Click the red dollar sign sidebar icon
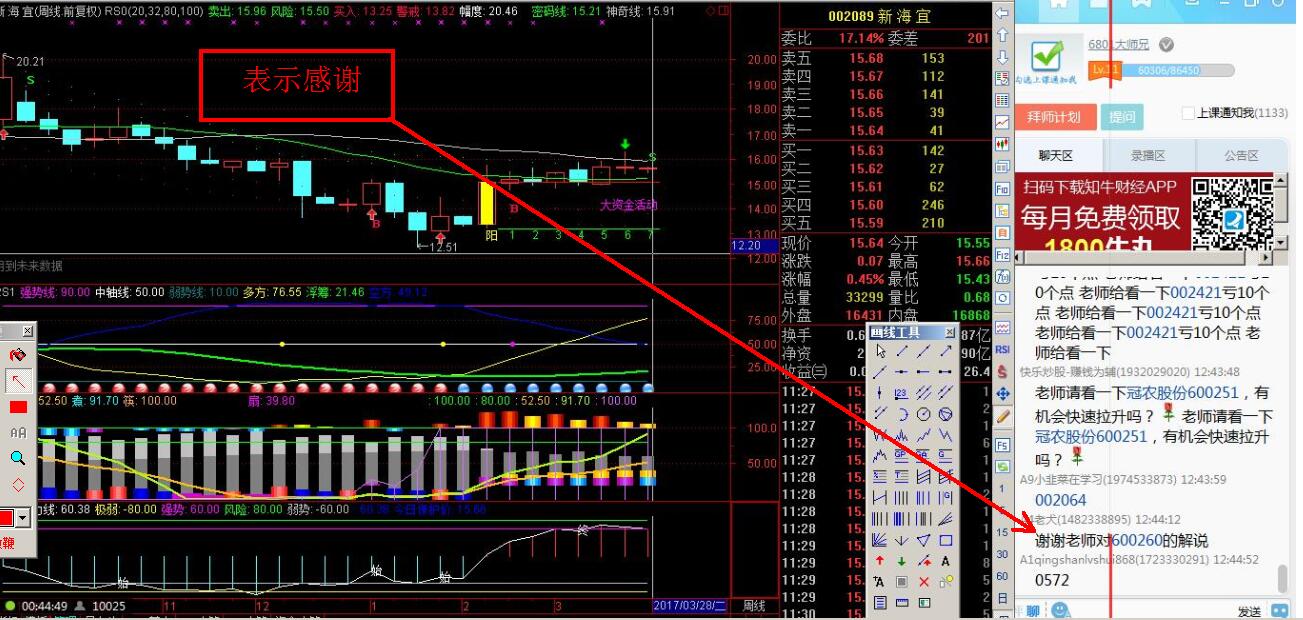 pos(1002,371)
